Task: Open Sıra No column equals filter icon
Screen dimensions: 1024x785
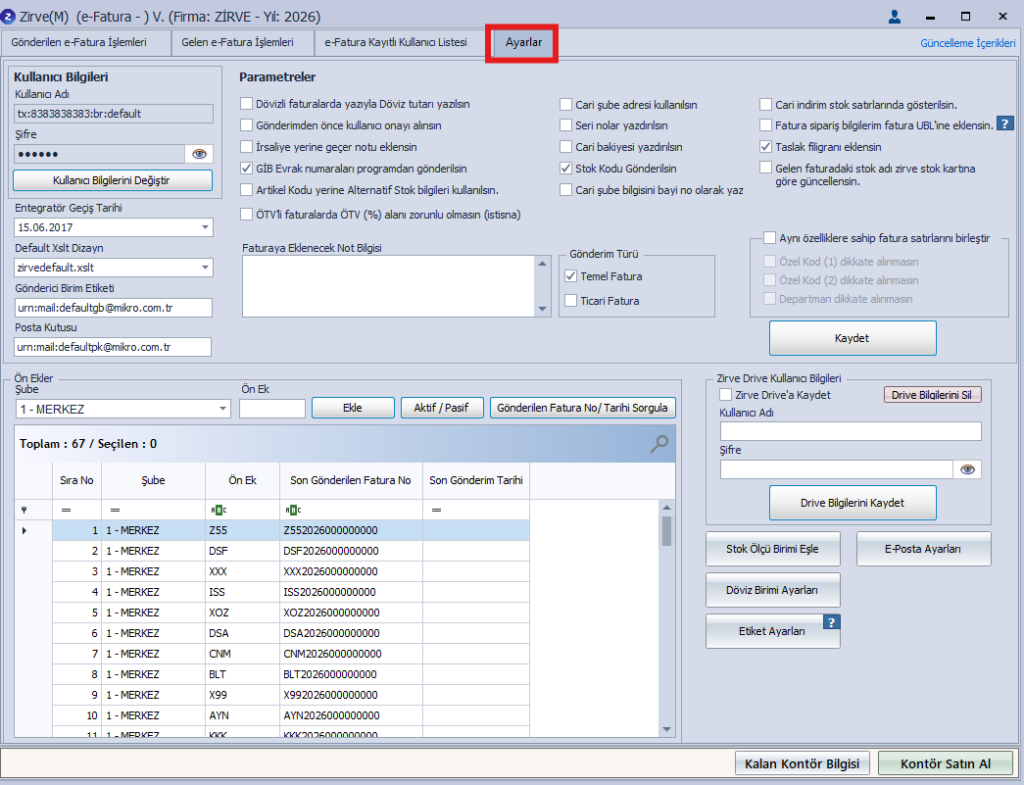Action: pyautogui.click(x=66, y=510)
